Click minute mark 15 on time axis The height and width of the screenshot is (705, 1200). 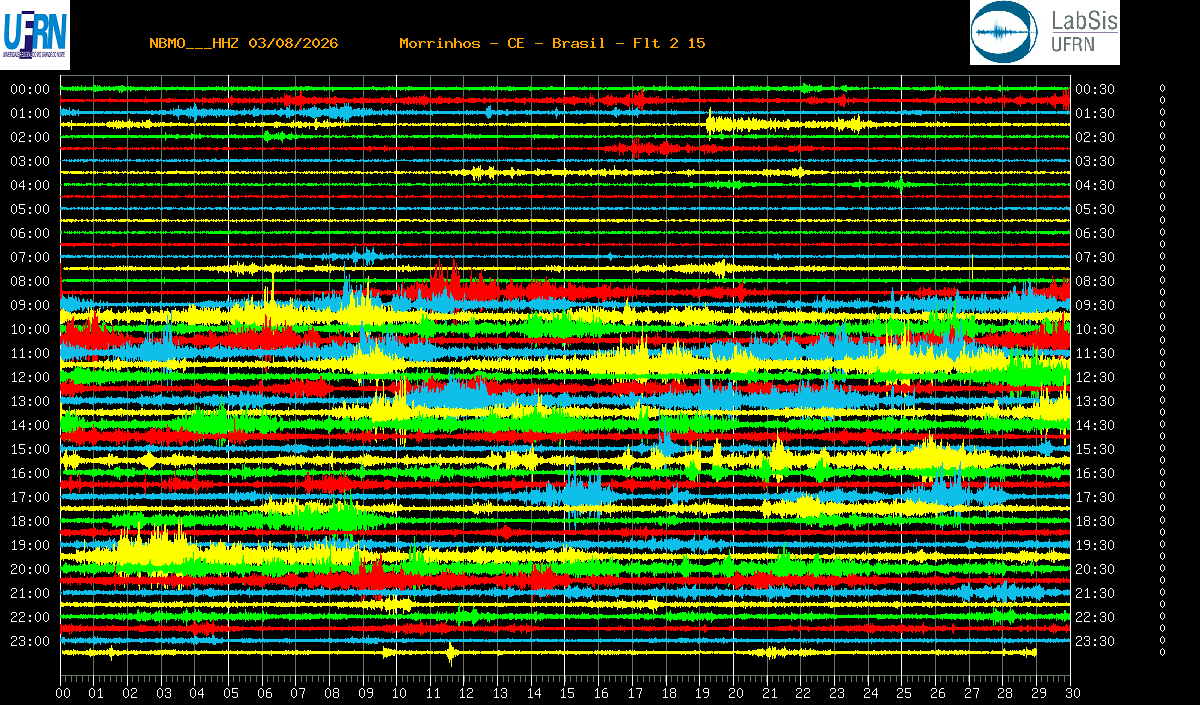point(567,693)
